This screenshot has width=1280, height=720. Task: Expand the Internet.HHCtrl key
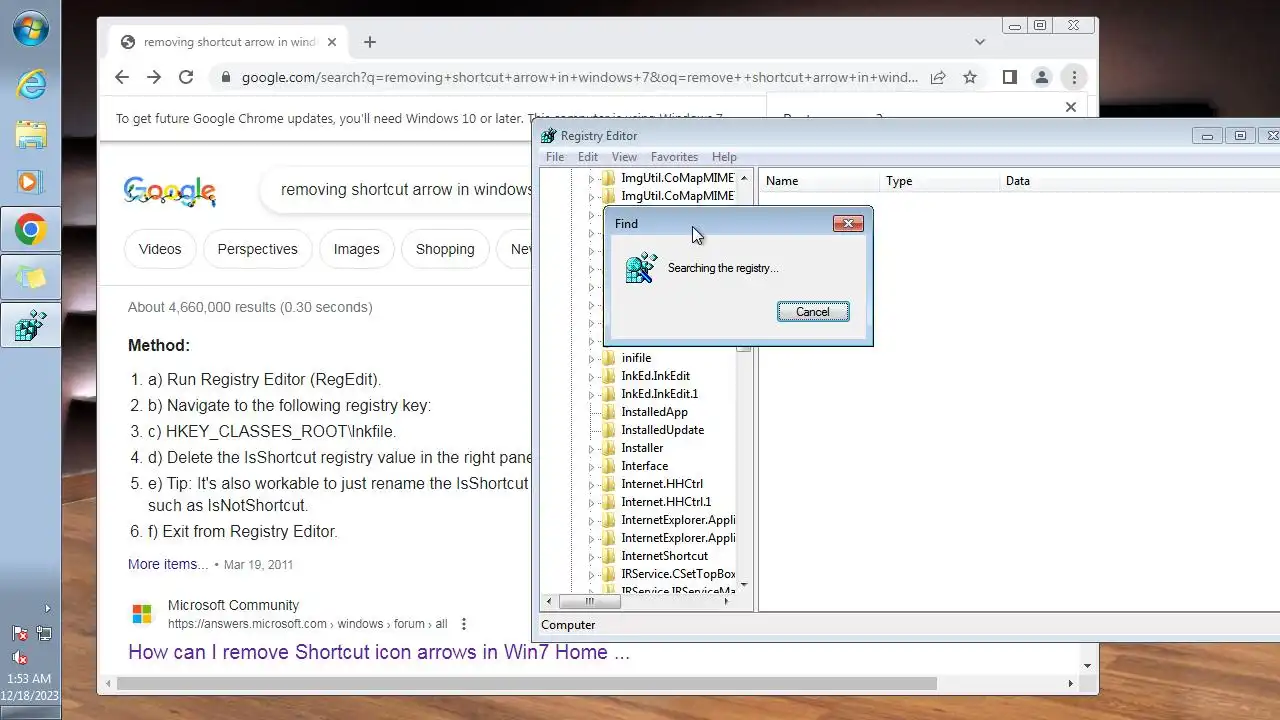(591, 484)
